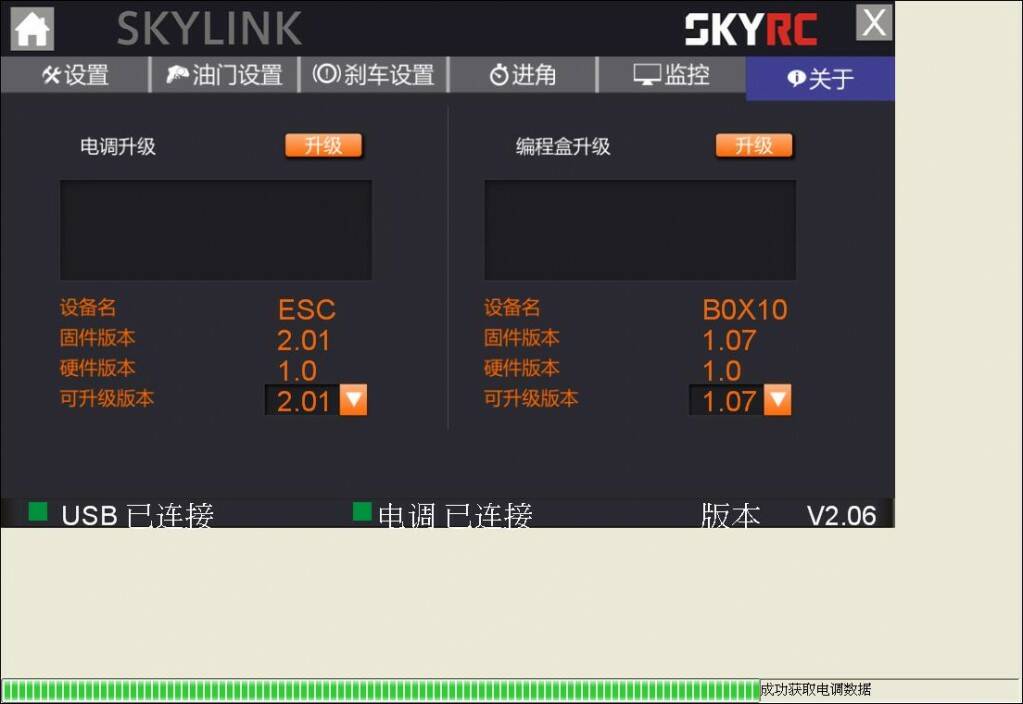Open the 监控 monitor tab
The width and height of the screenshot is (1023, 704).
pos(671,74)
